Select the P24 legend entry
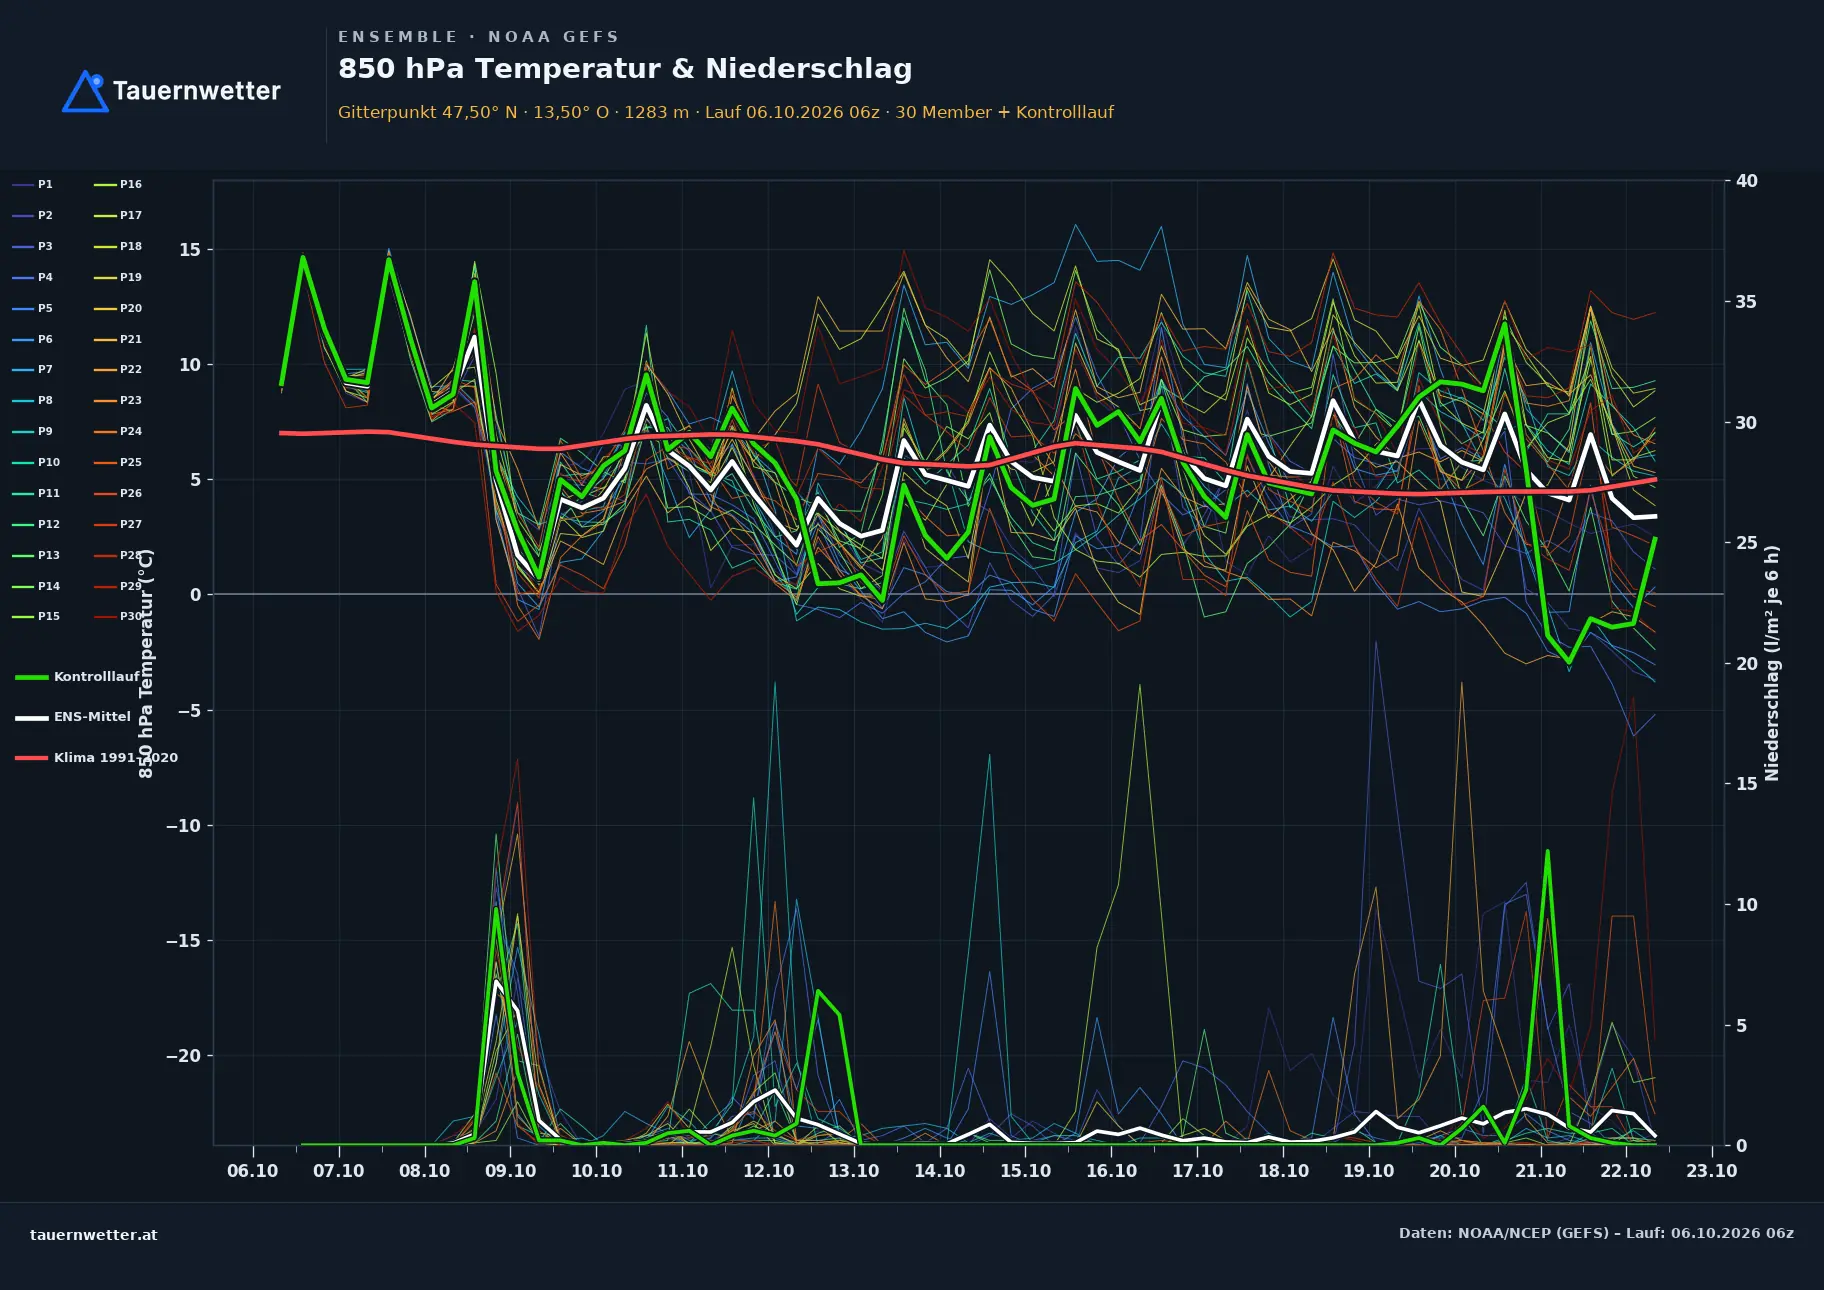 coord(118,431)
